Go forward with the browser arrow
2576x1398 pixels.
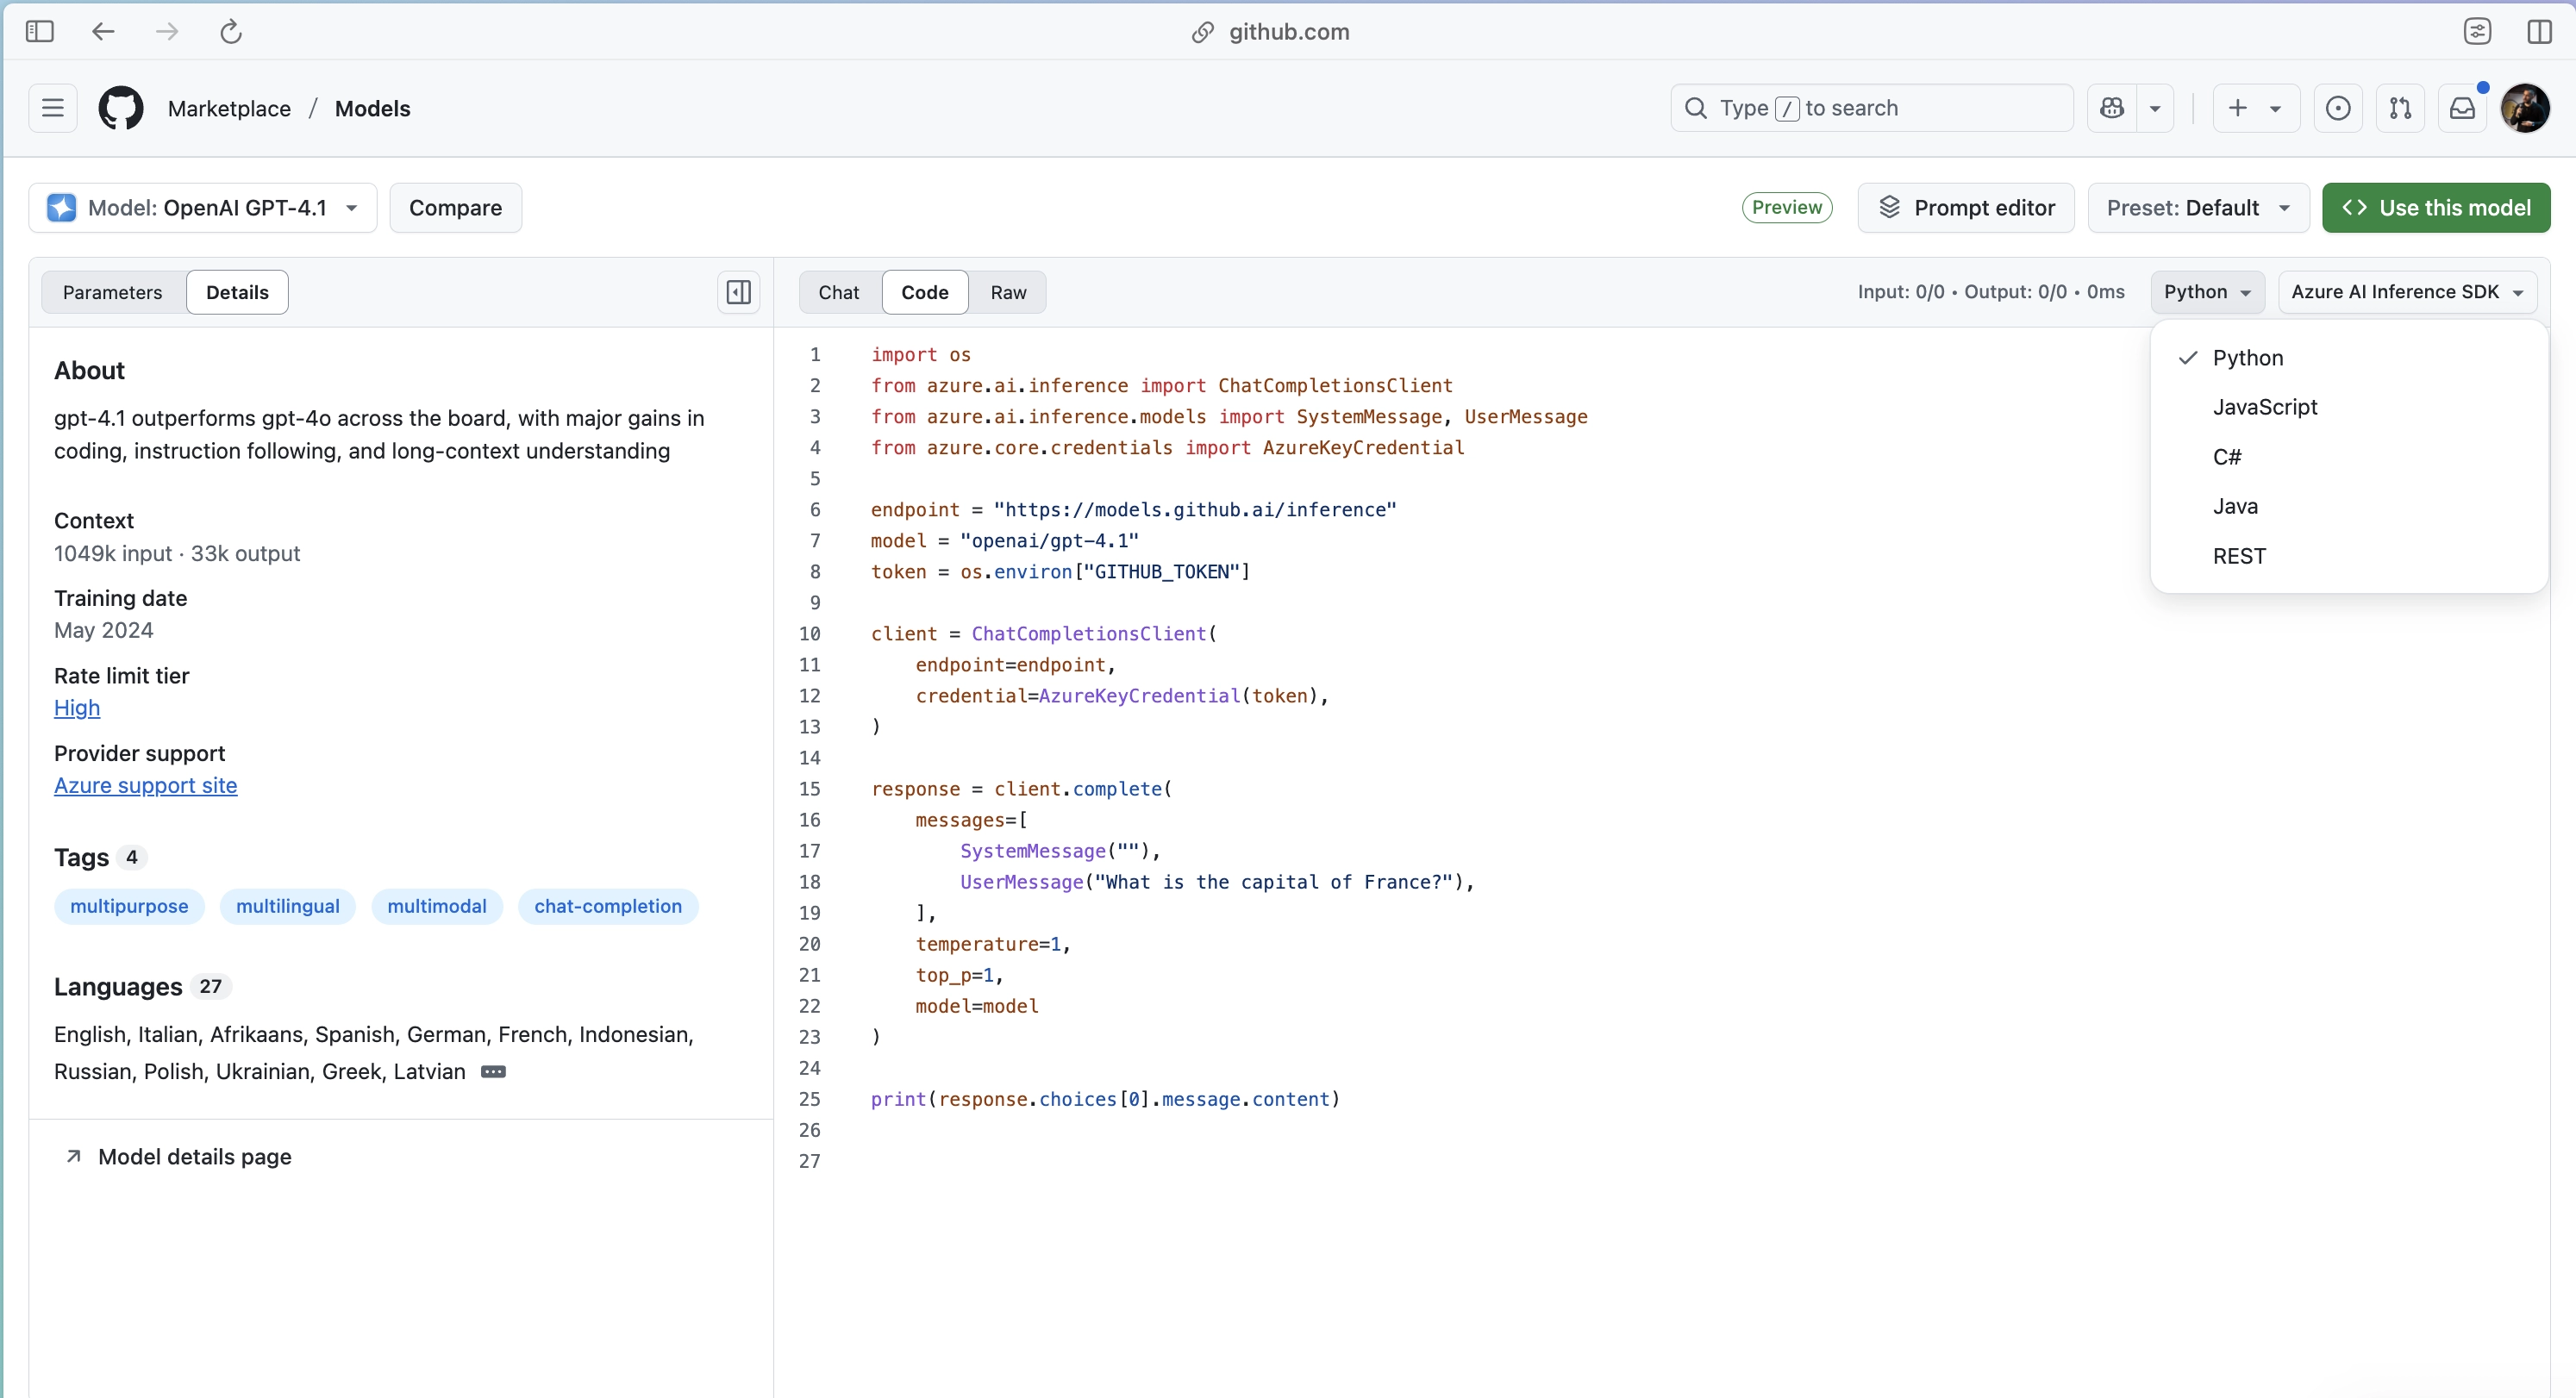(167, 31)
